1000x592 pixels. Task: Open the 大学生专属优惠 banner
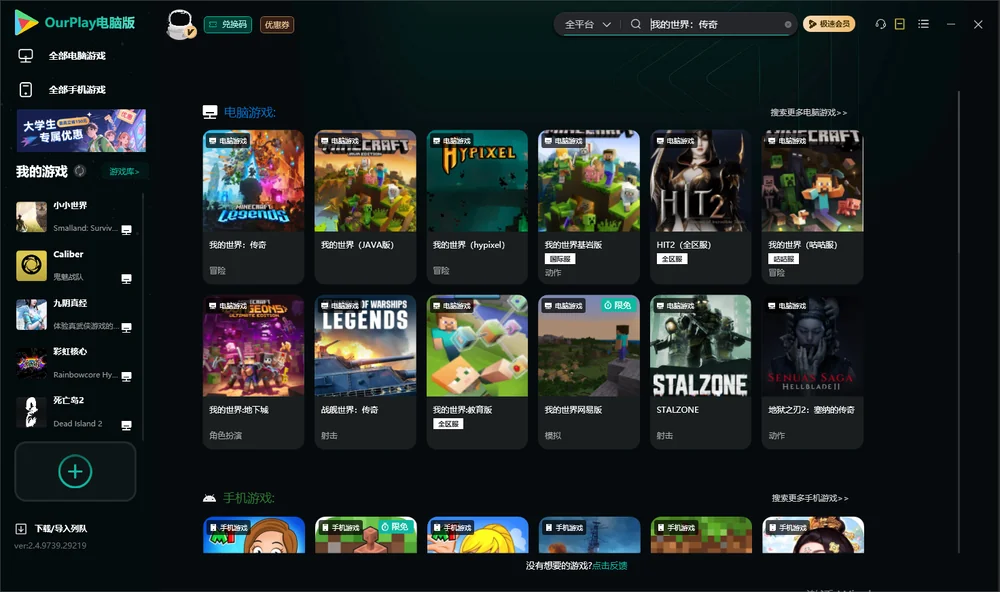[81, 130]
